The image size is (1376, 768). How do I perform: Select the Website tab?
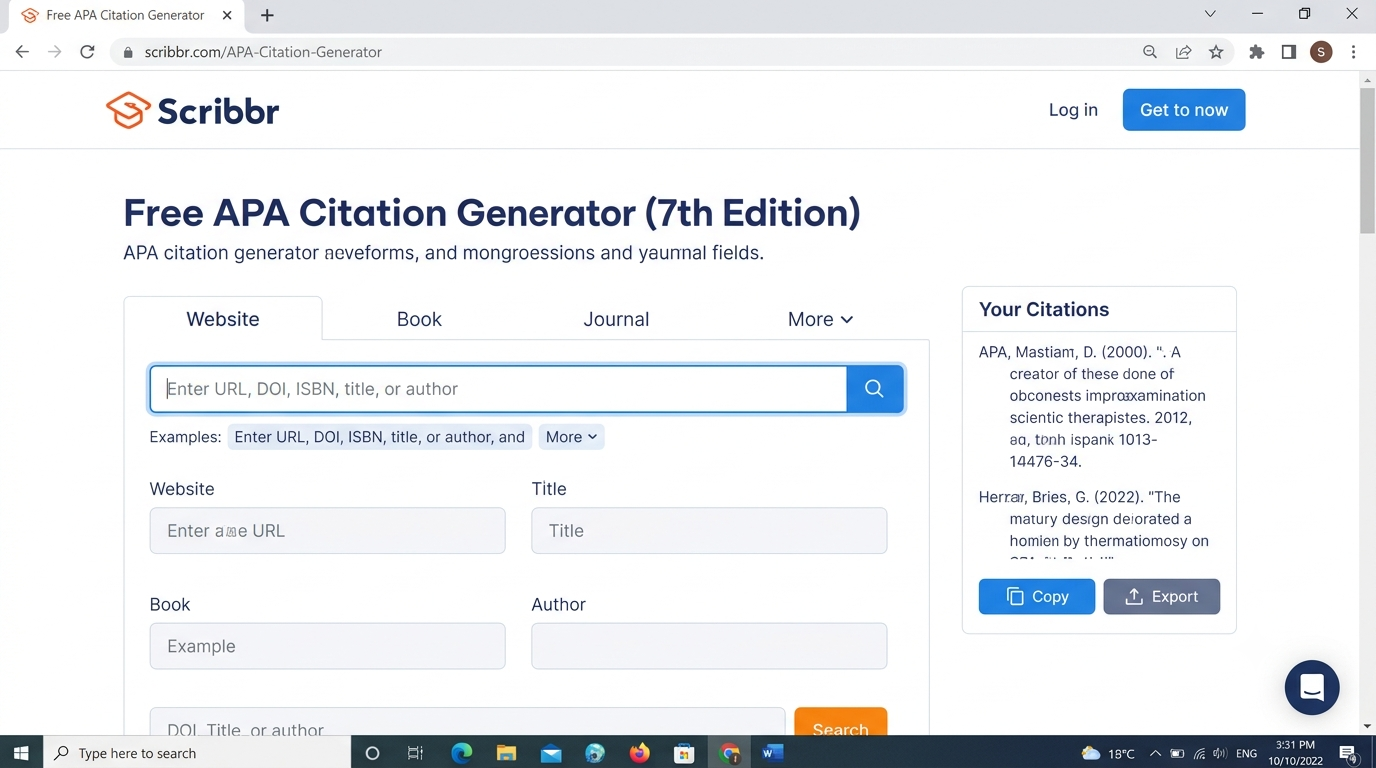coord(223,319)
